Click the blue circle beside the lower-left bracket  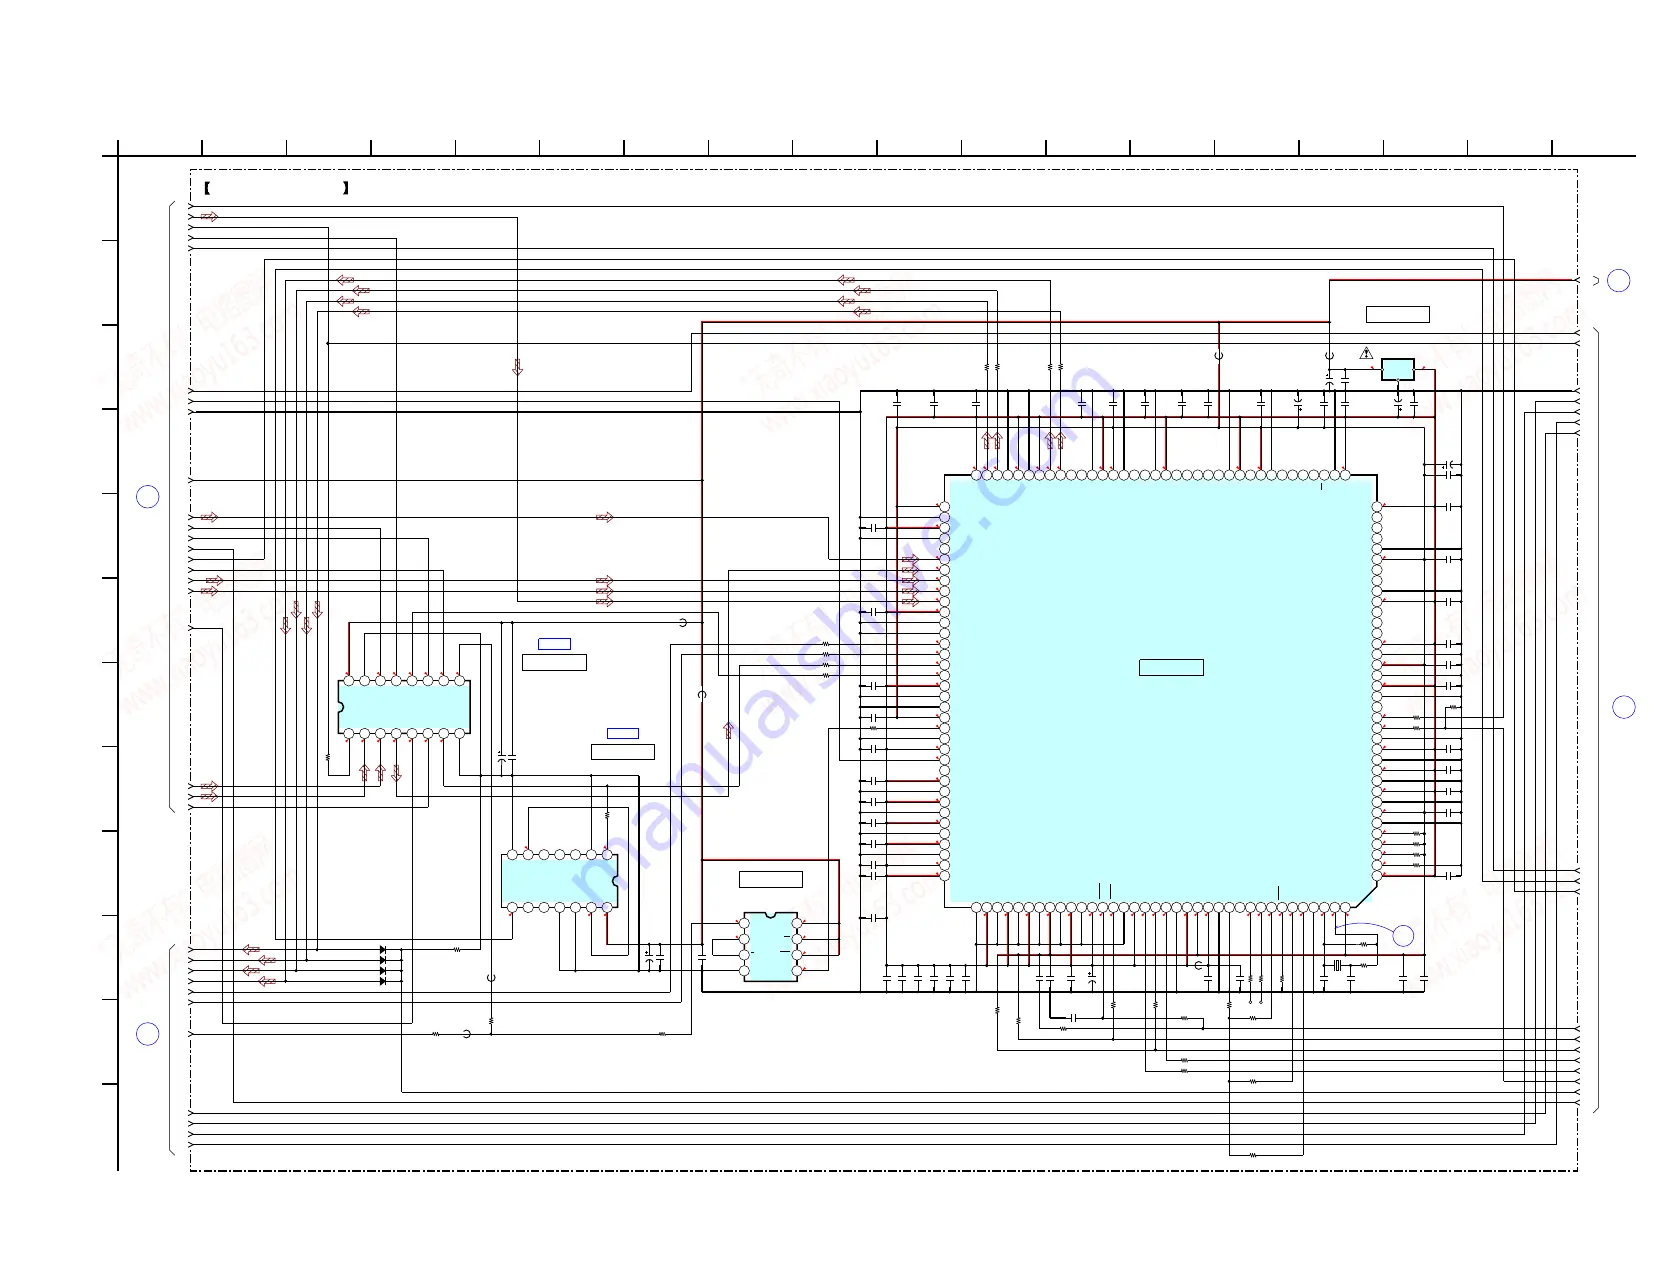pyautogui.click(x=147, y=1034)
